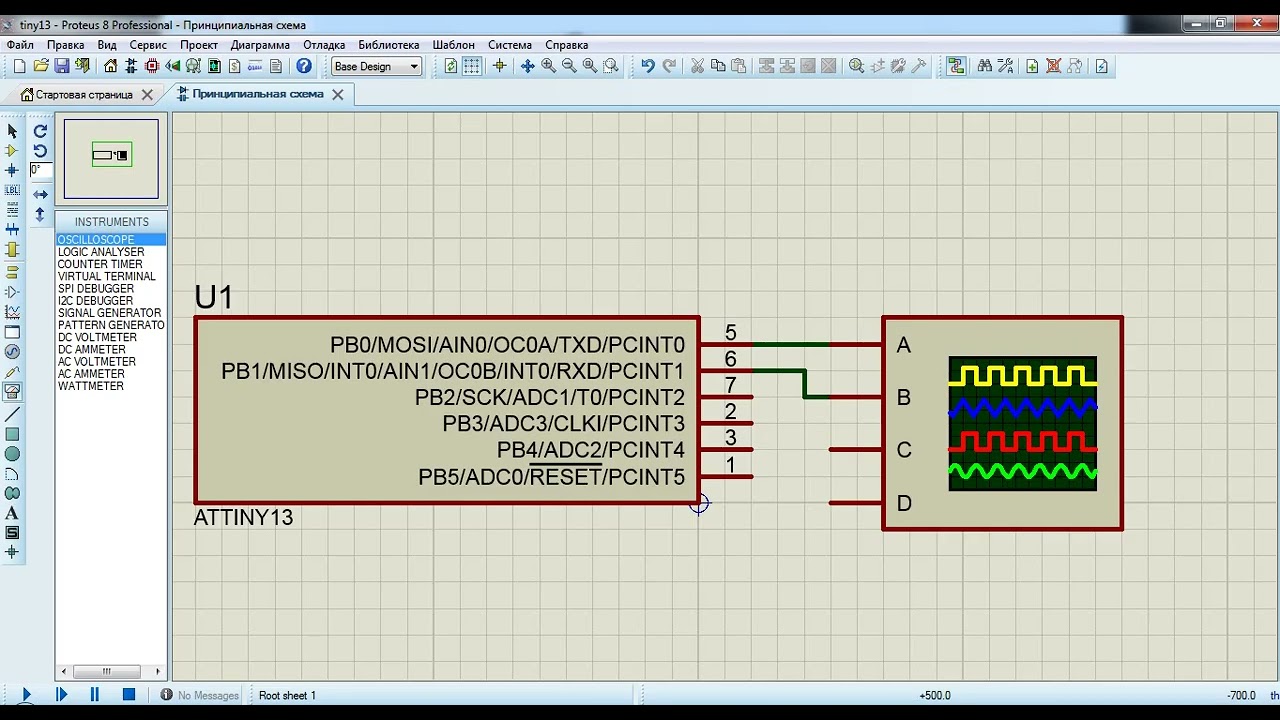The width and height of the screenshot is (1280, 720).
Task: Open the Сервис menu
Action: click(x=148, y=45)
